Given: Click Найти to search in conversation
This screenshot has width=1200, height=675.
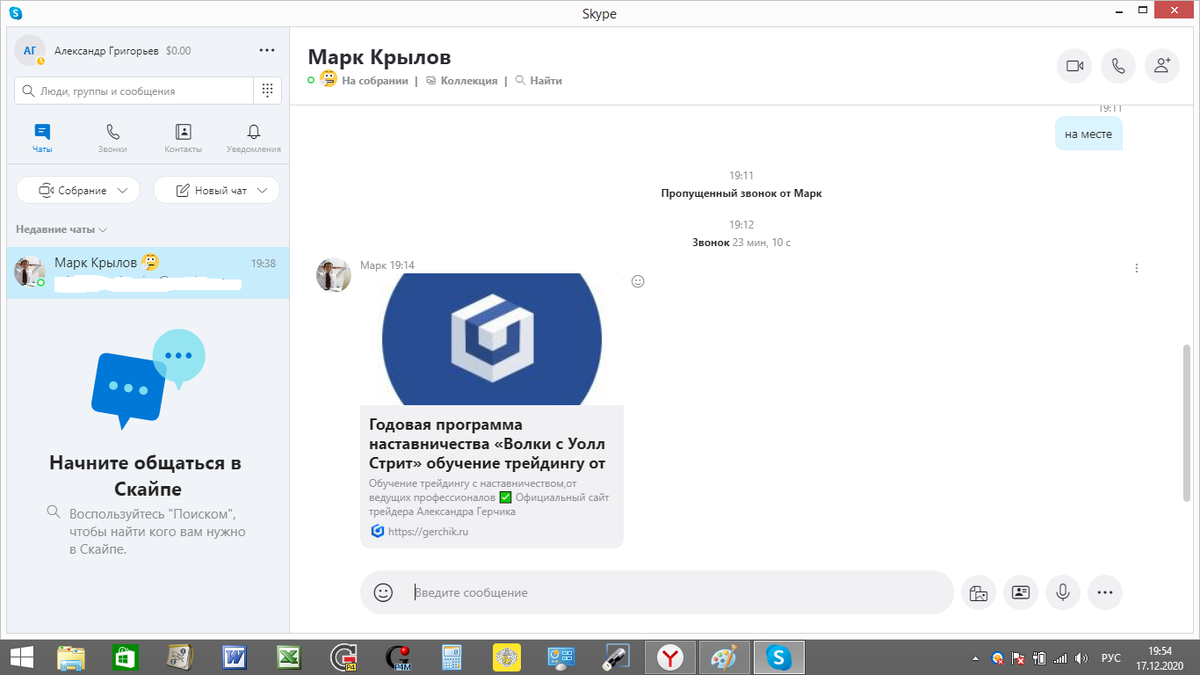Looking at the screenshot, I should click(539, 81).
